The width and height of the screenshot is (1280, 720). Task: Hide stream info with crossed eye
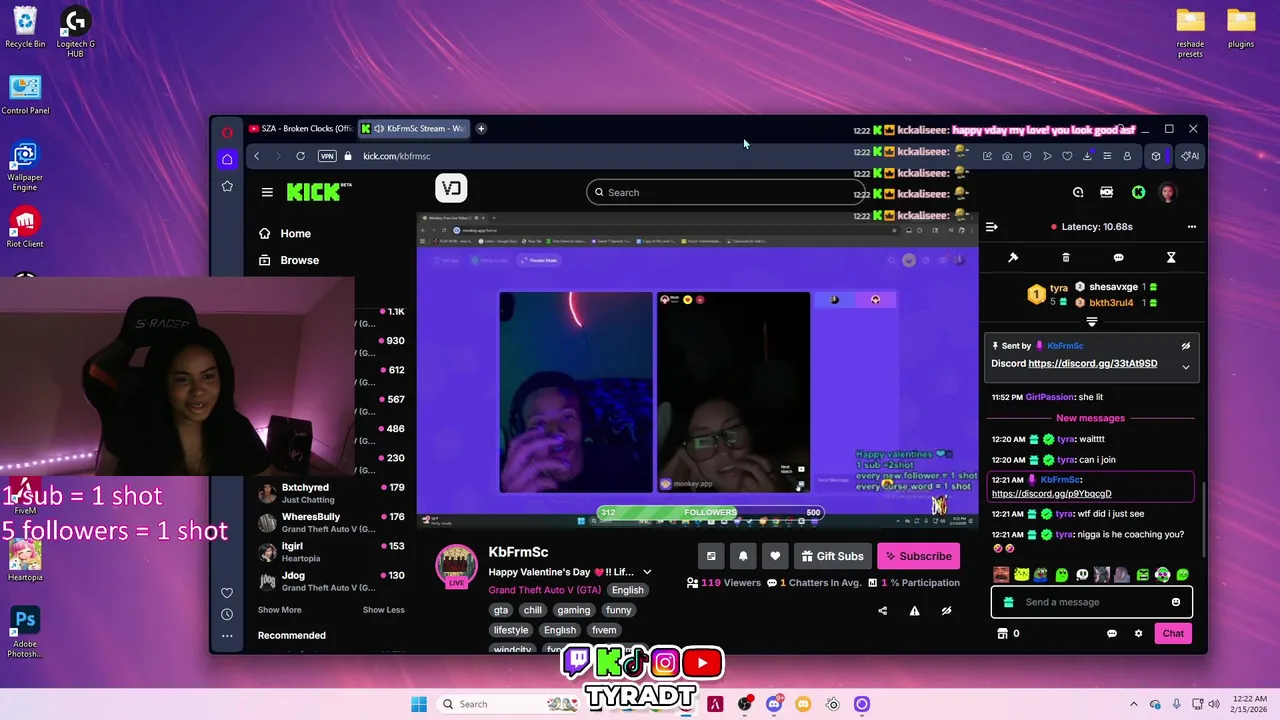[x=946, y=611]
